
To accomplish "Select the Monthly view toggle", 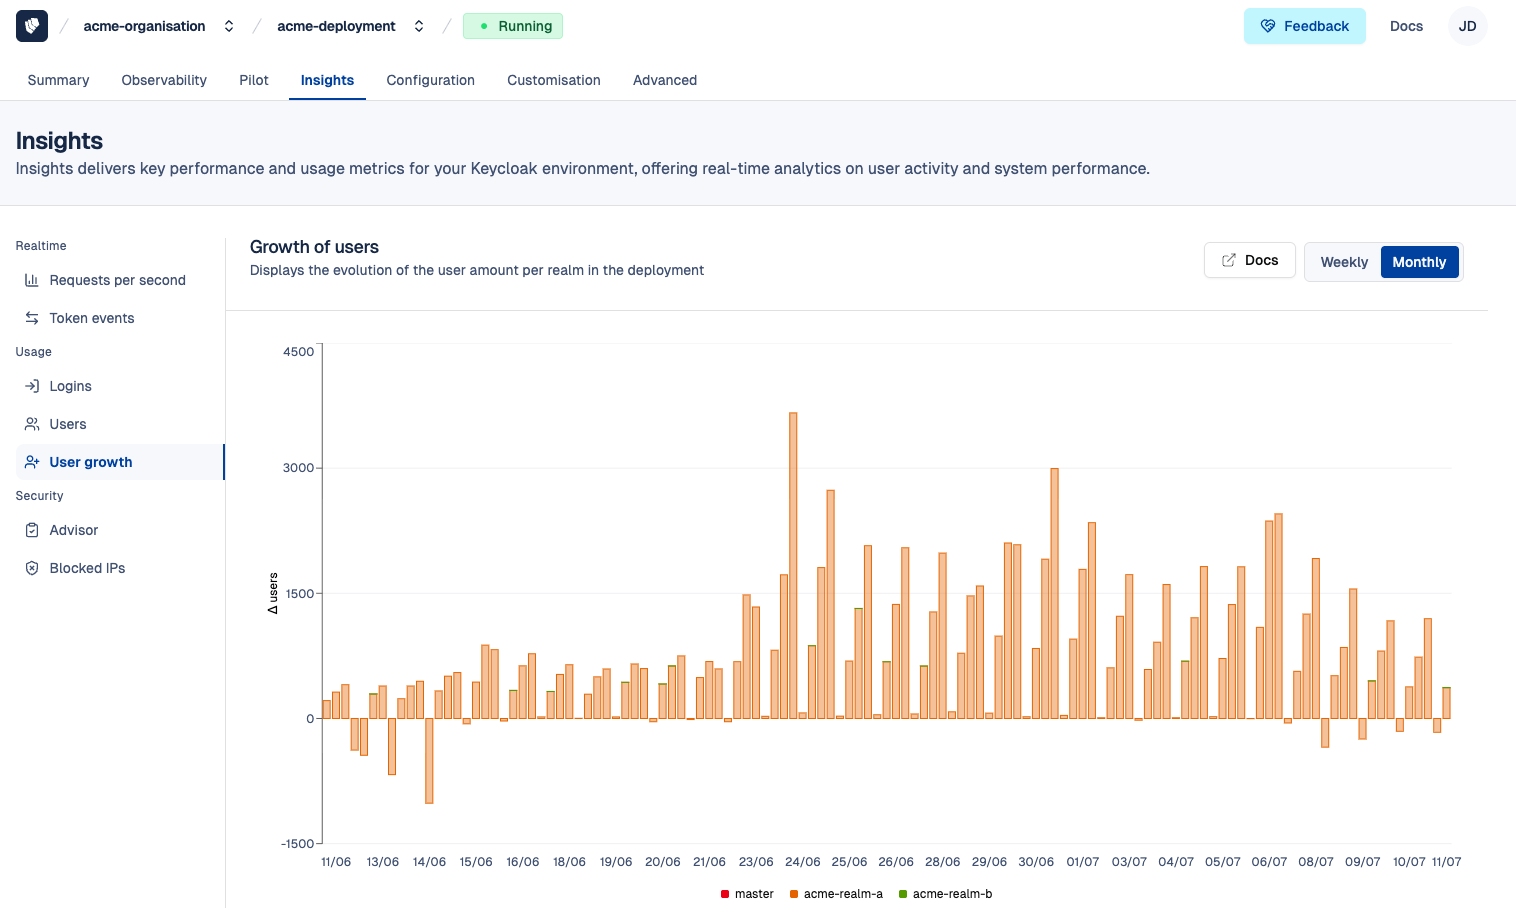I will click(1418, 263).
